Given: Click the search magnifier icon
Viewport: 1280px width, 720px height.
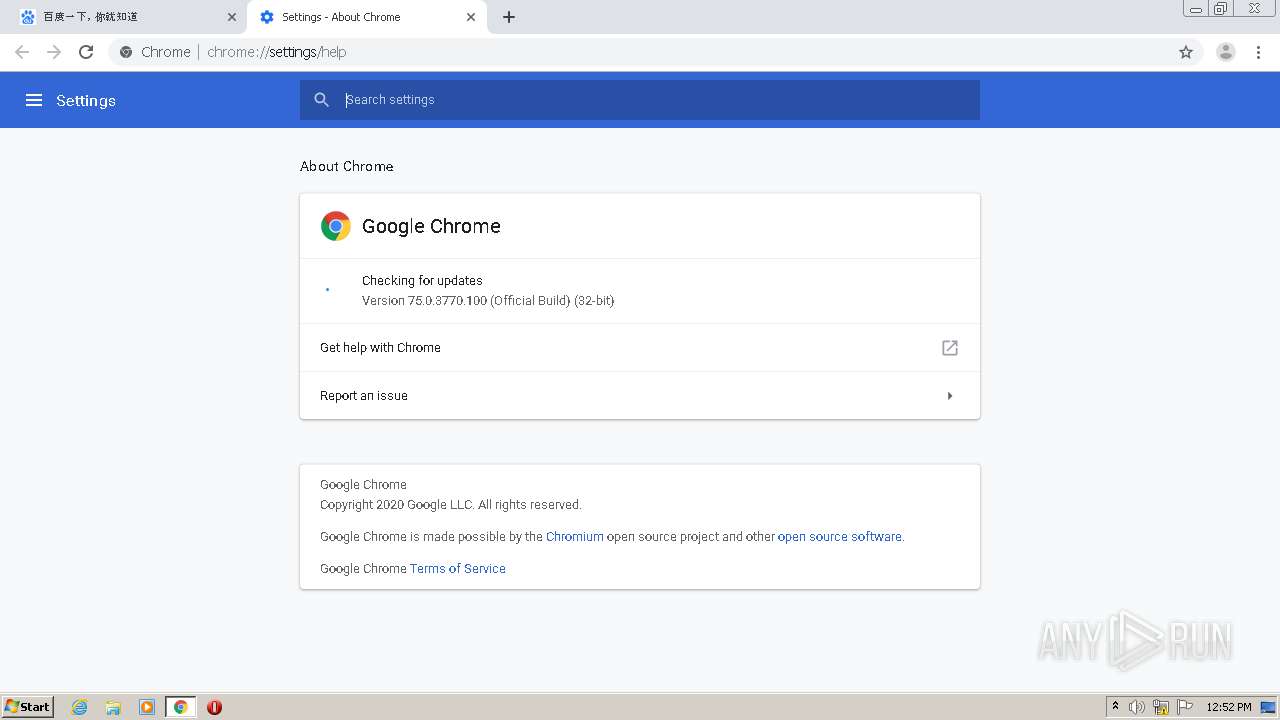Looking at the screenshot, I should [321, 100].
